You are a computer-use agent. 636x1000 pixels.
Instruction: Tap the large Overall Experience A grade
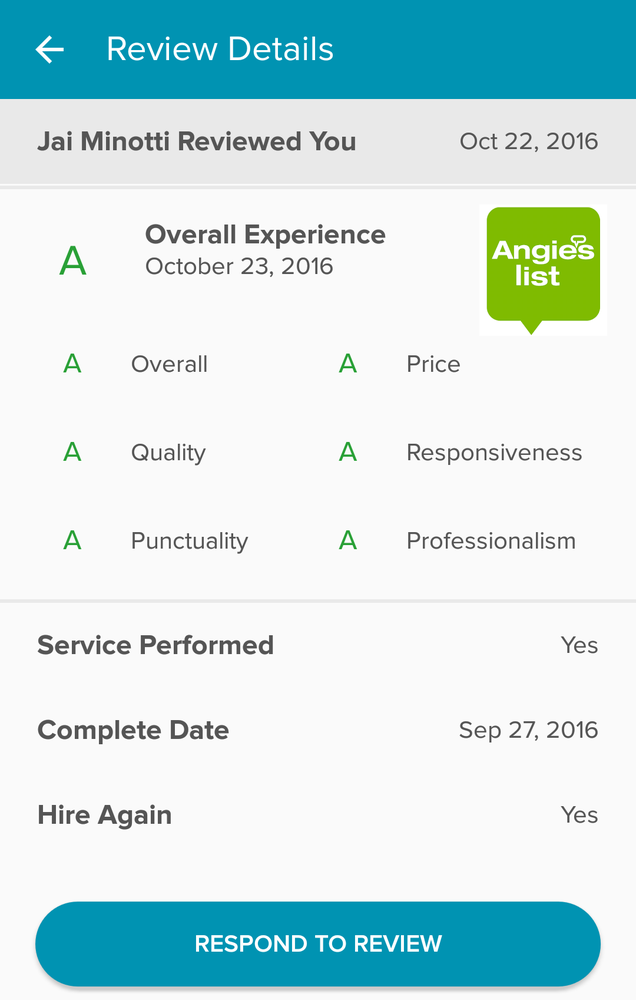tap(73, 262)
